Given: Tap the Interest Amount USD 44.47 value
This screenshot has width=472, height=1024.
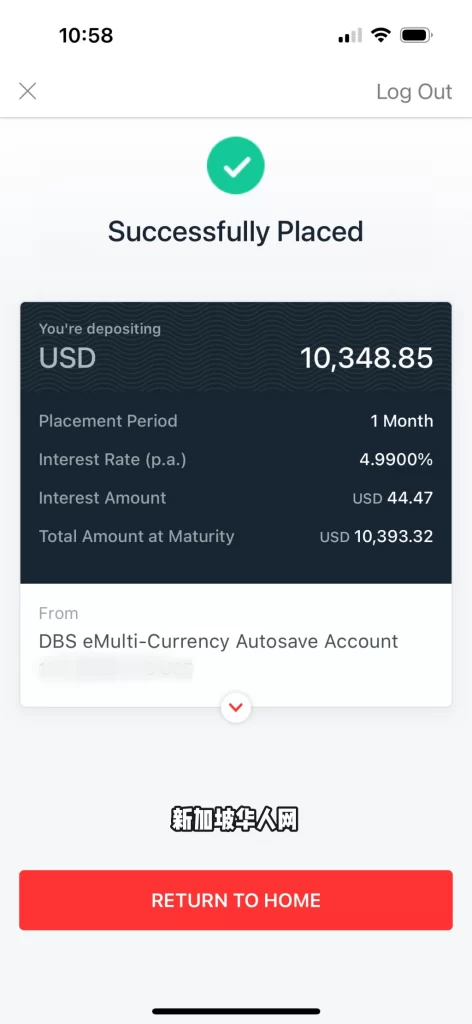Looking at the screenshot, I should (x=393, y=498).
